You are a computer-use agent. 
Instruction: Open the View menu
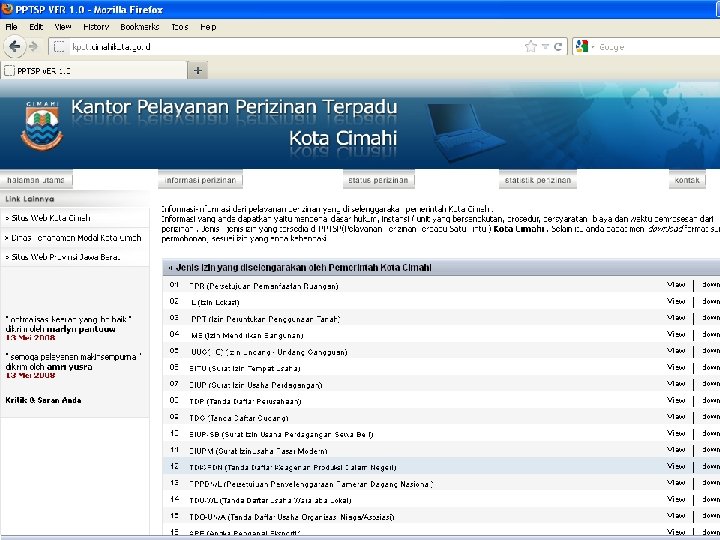tap(63, 27)
